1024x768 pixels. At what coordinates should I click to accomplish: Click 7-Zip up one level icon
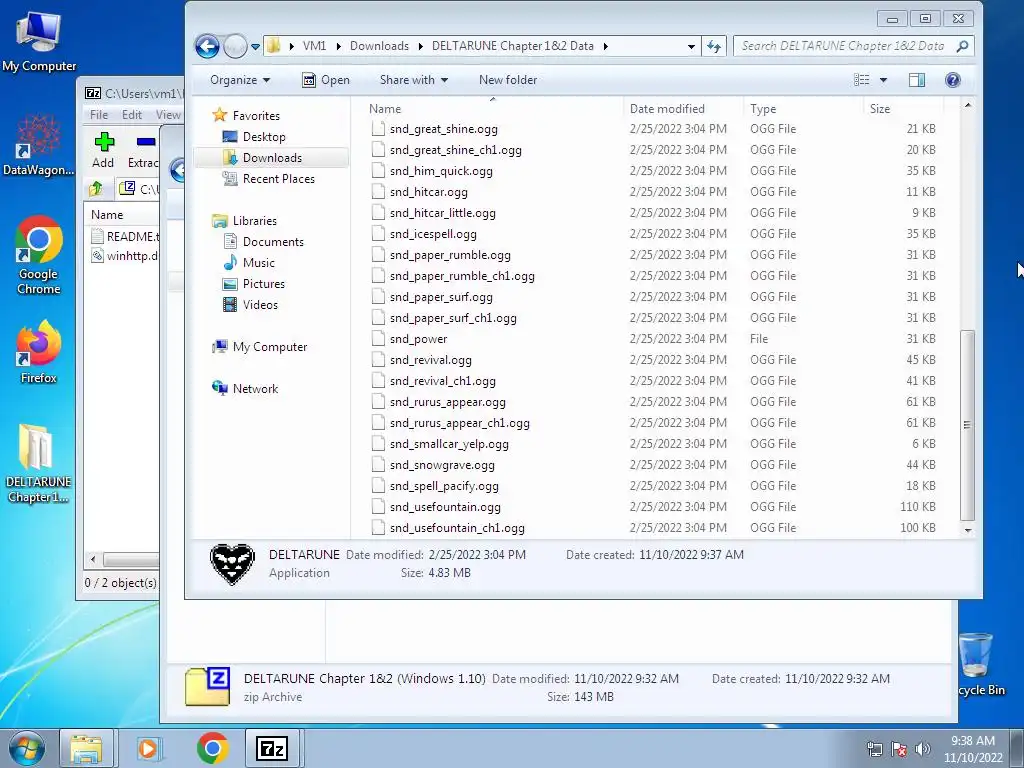pyautogui.click(x=96, y=189)
